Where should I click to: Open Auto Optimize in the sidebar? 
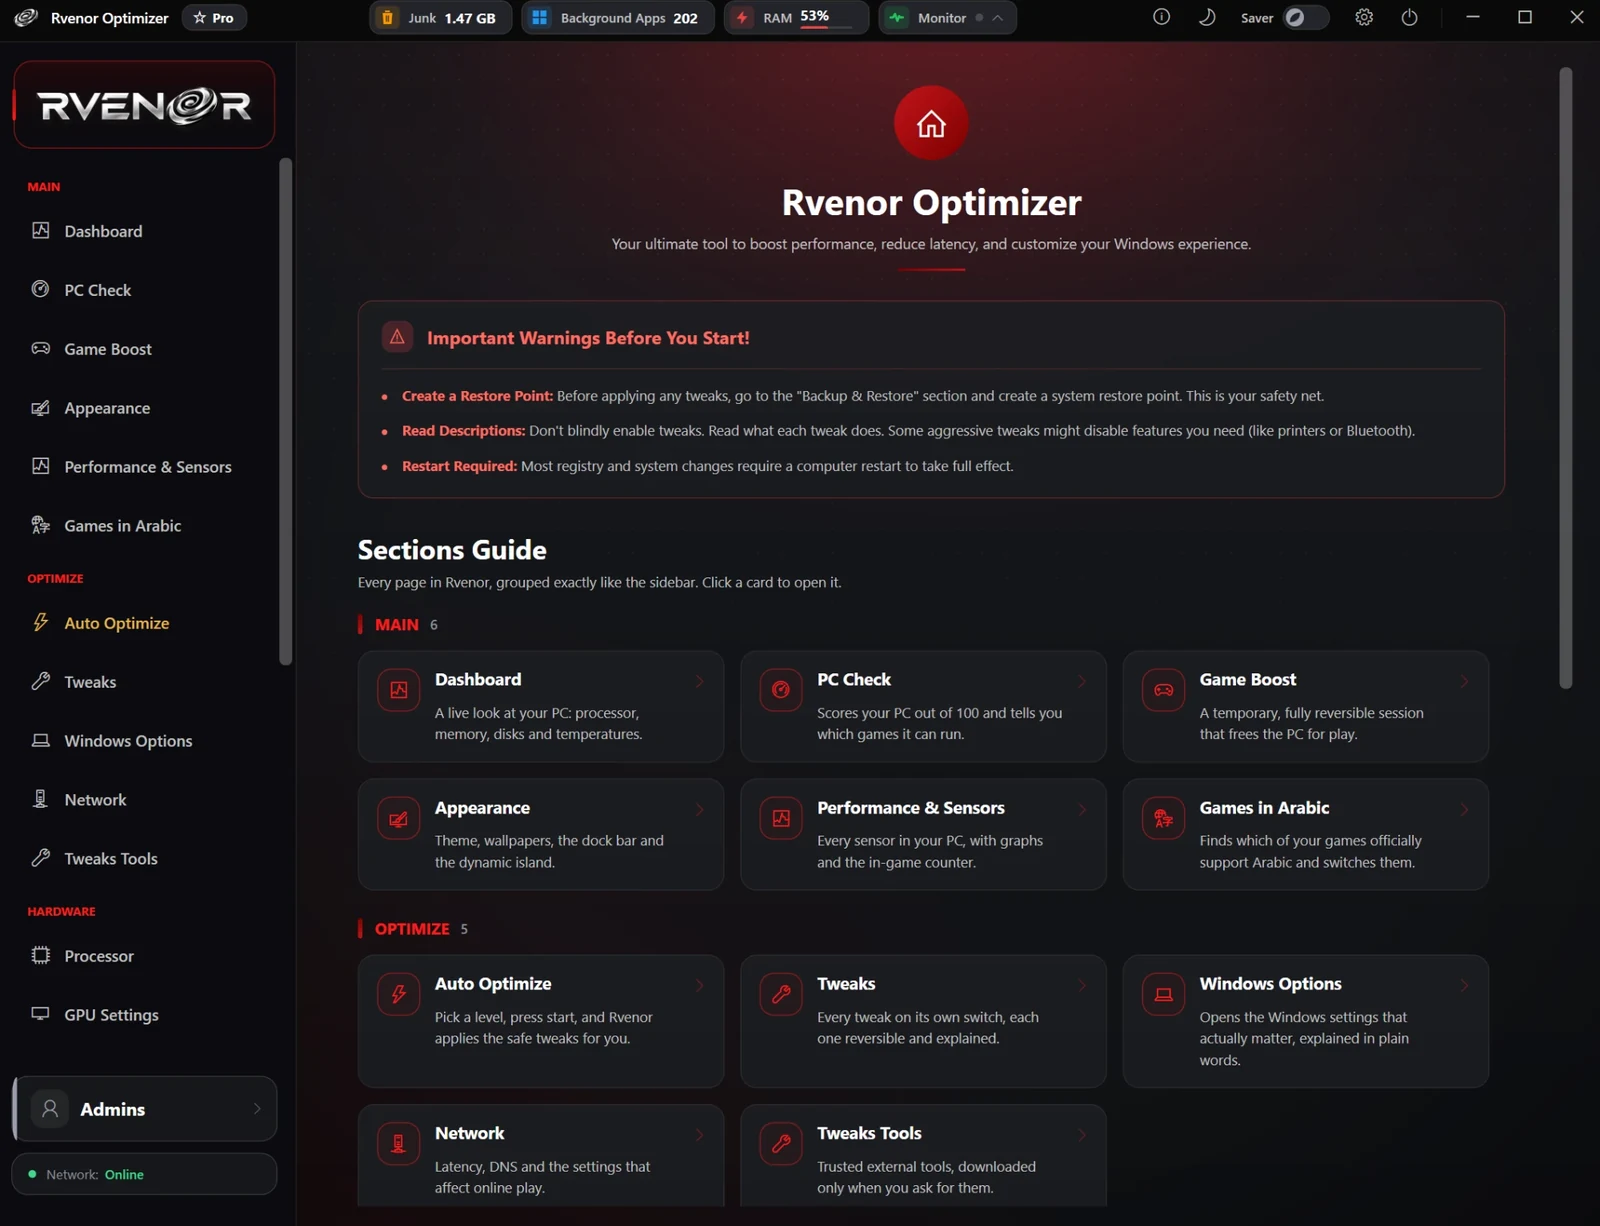[144, 623]
